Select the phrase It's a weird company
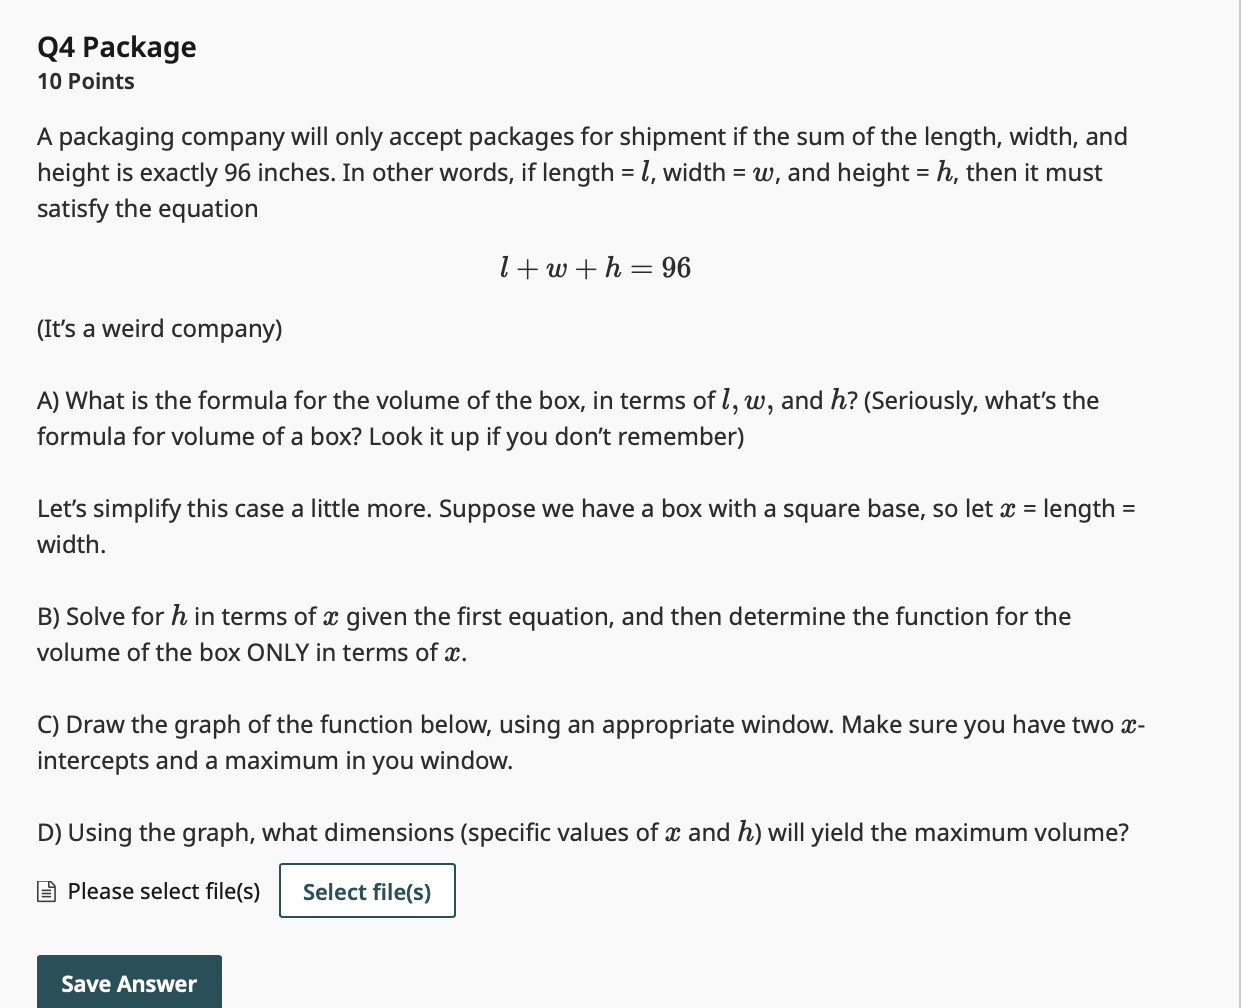The width and height of the screenshot is (1244, 1008). (159, 328)
